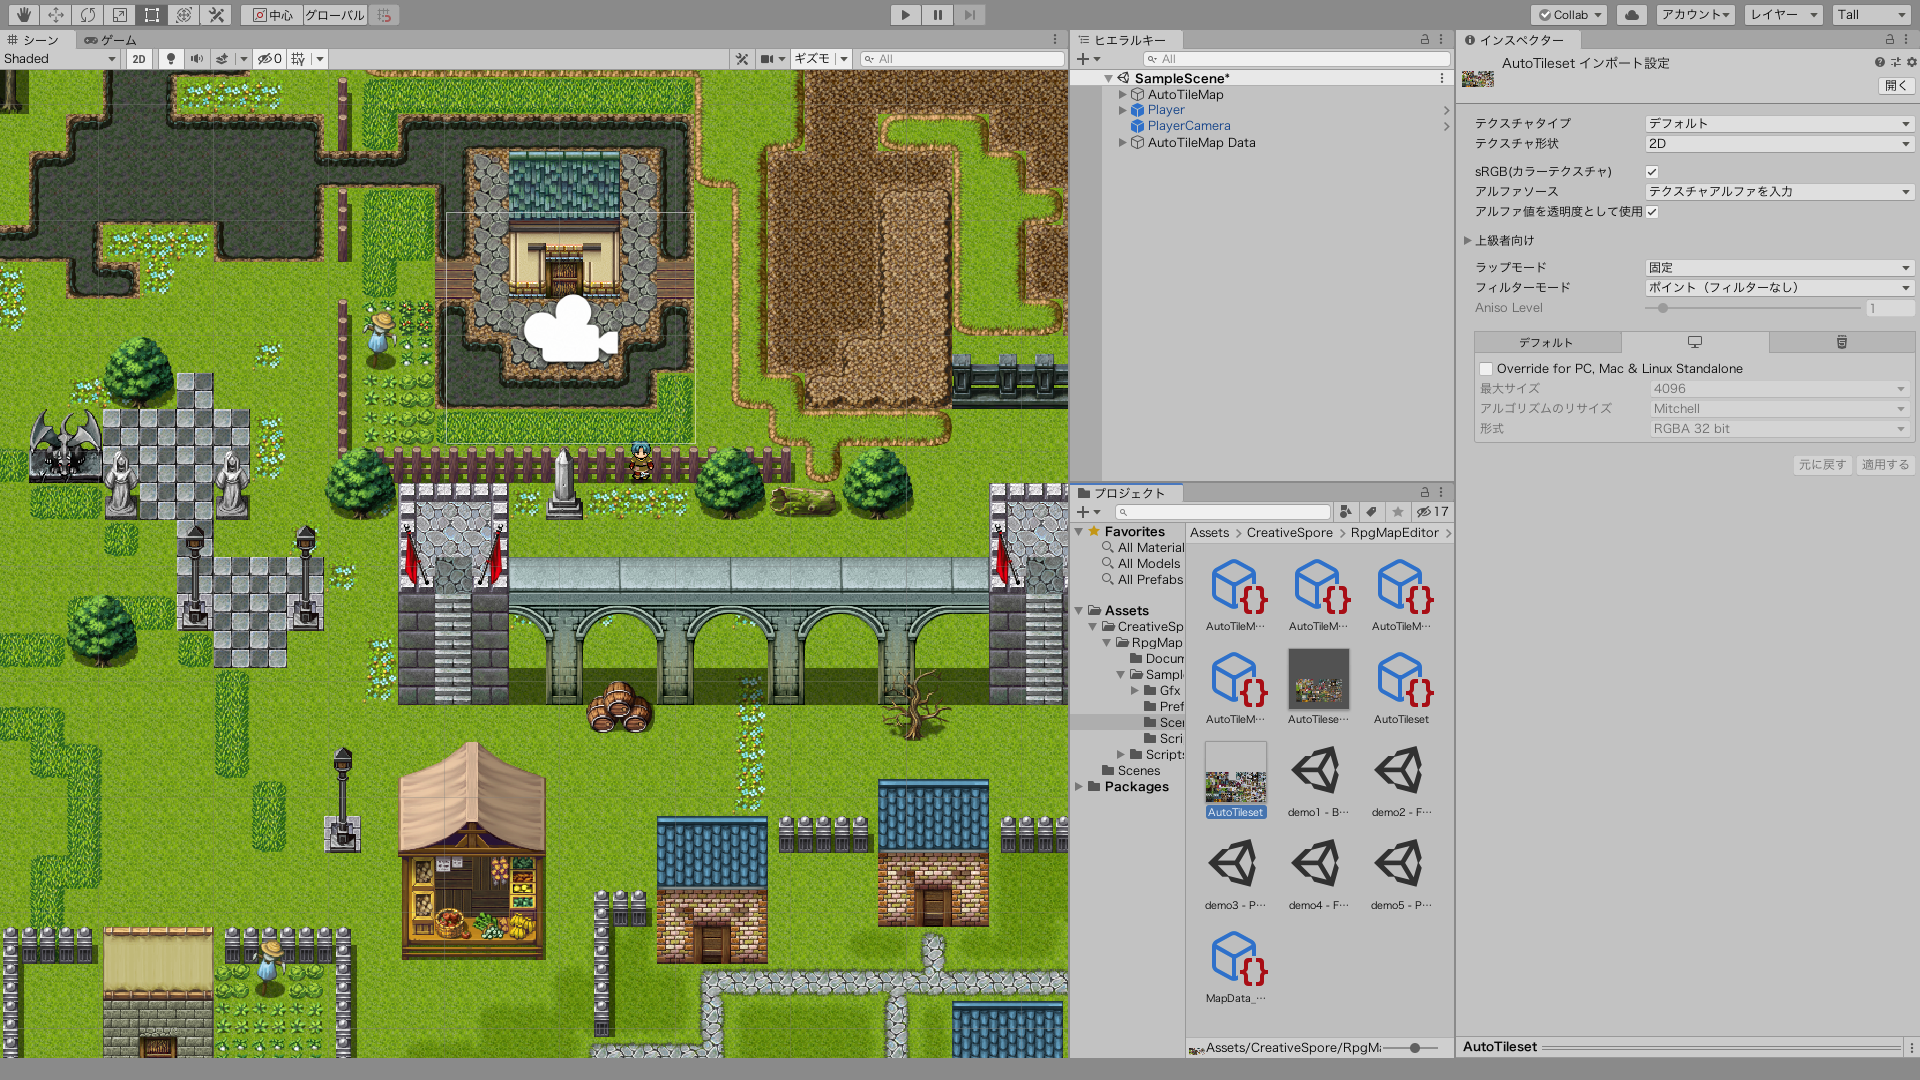Toggle pivot mode 中心 button
Viewport: 1920px width, 1080px height.
coord(272,15)
